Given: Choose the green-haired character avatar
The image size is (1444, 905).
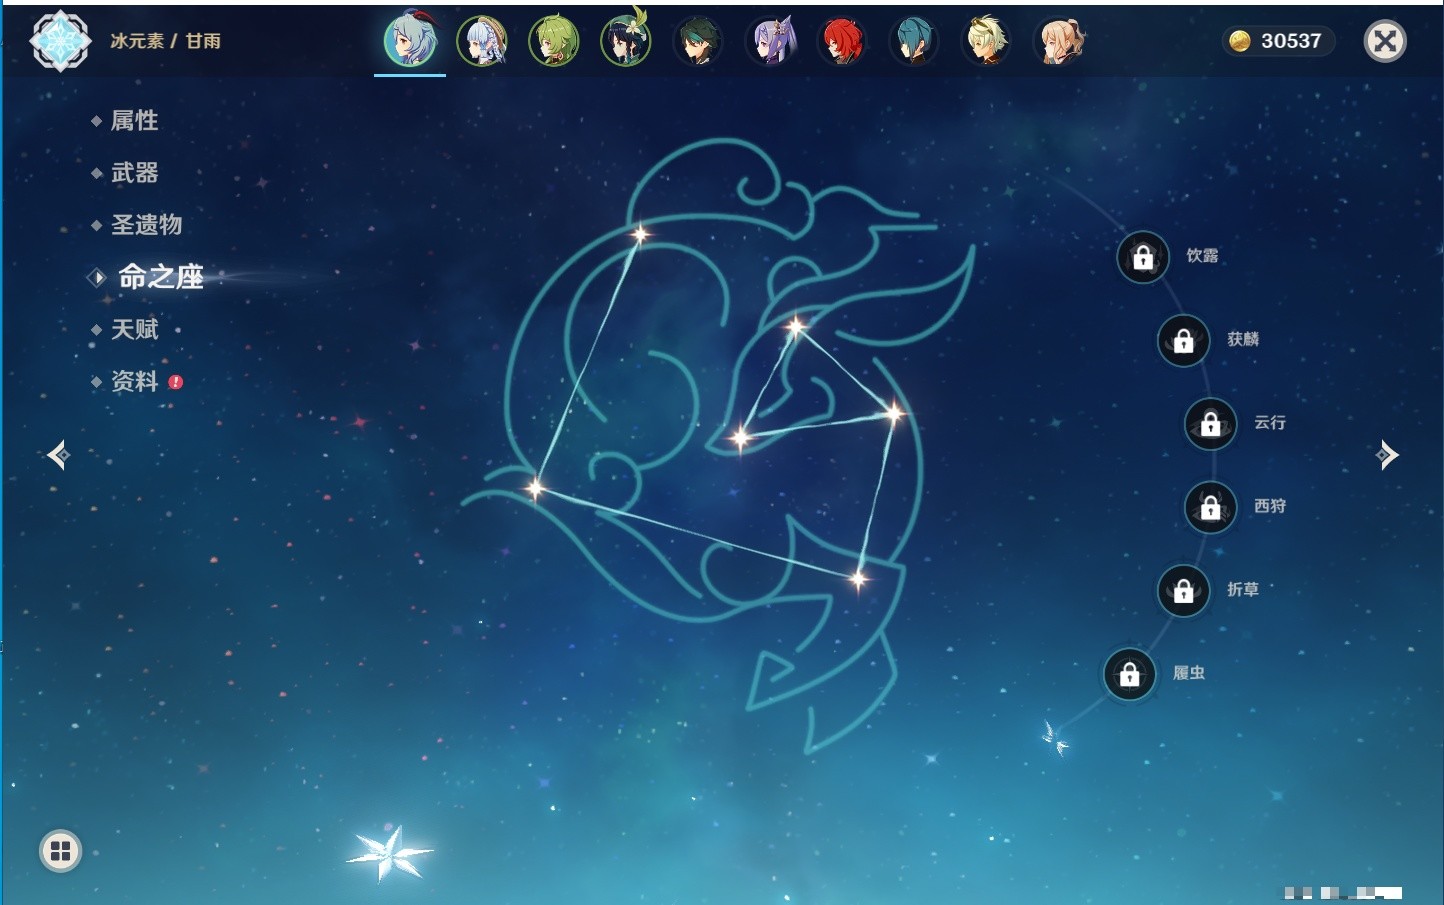Looking at the screenshot, I should (x=554, y=42).
